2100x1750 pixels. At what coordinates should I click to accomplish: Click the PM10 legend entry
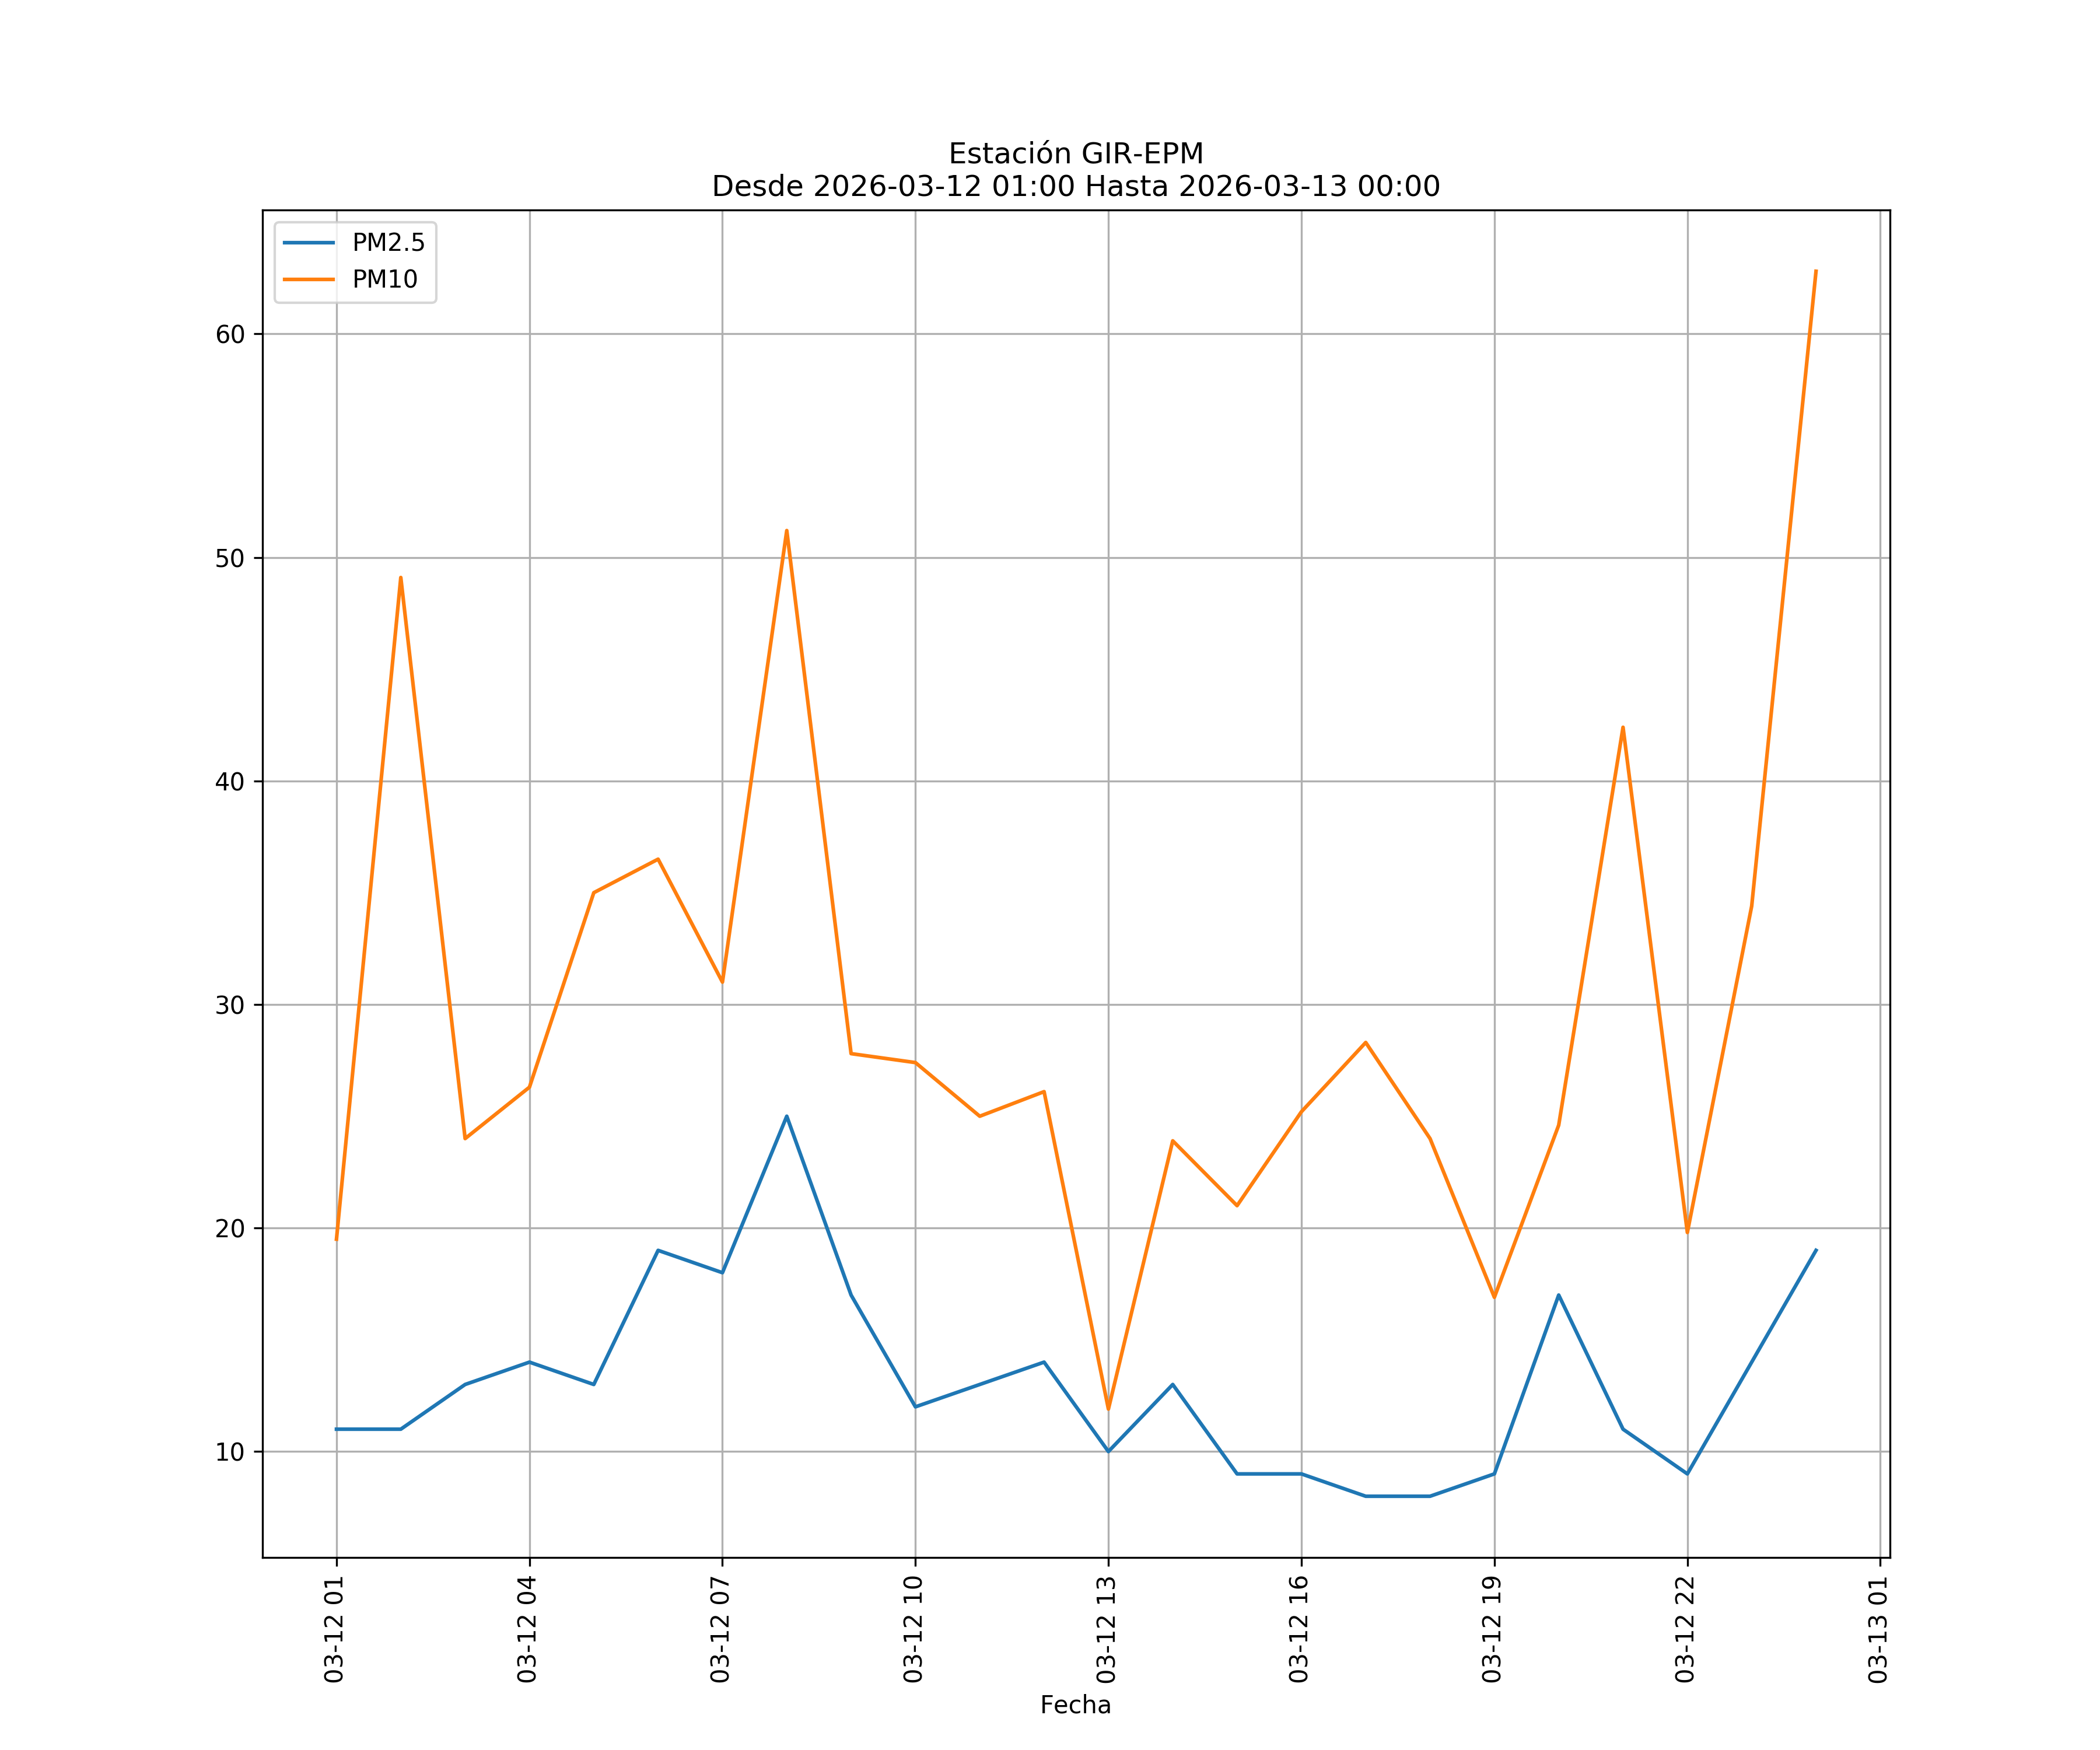tap(384, 280)
